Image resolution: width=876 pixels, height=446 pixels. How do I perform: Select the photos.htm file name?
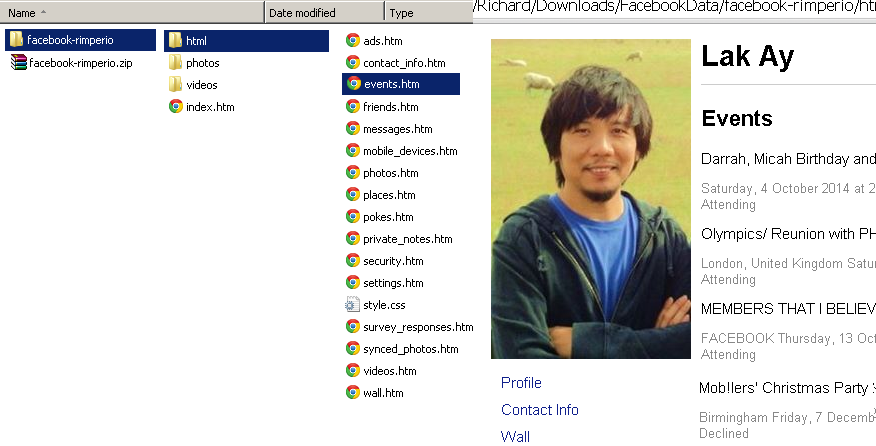[391, 173]
